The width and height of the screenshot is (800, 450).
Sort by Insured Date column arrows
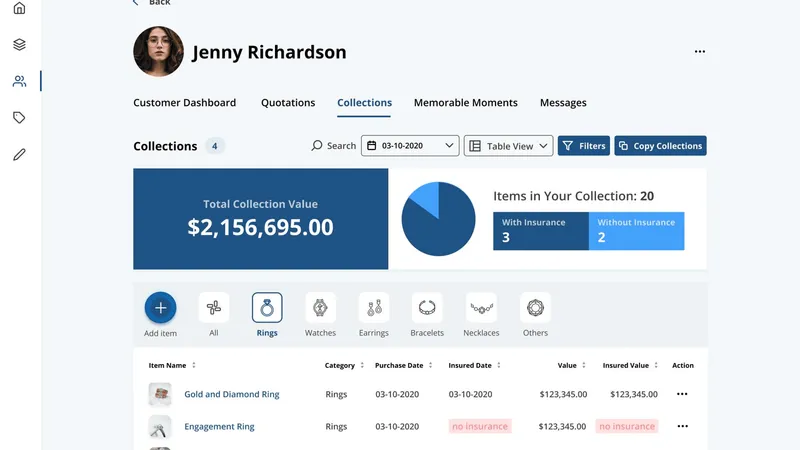[x=499, y=365]
